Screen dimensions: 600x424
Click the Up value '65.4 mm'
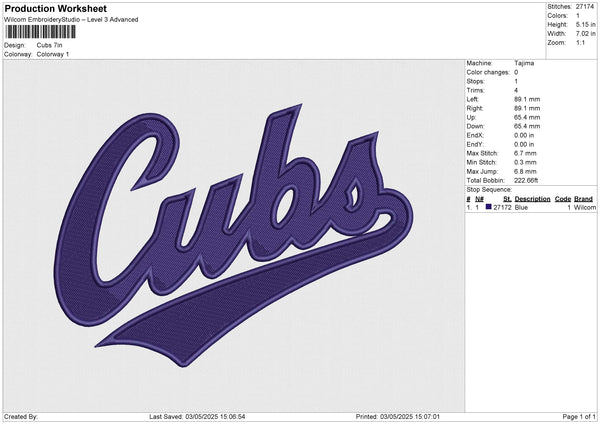(x=527, y=117)
